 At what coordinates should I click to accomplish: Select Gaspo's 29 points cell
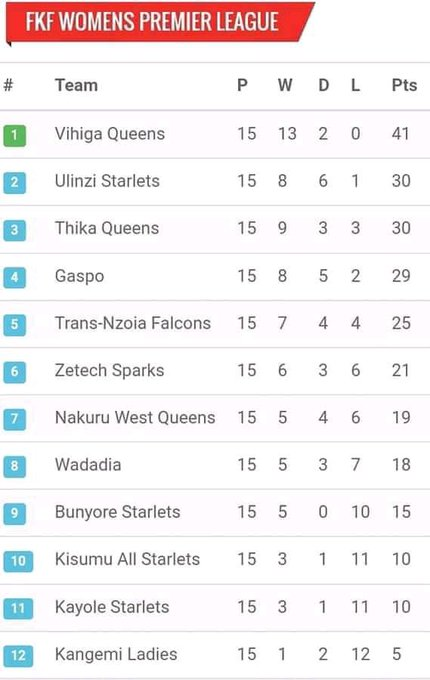pos(401,276)
